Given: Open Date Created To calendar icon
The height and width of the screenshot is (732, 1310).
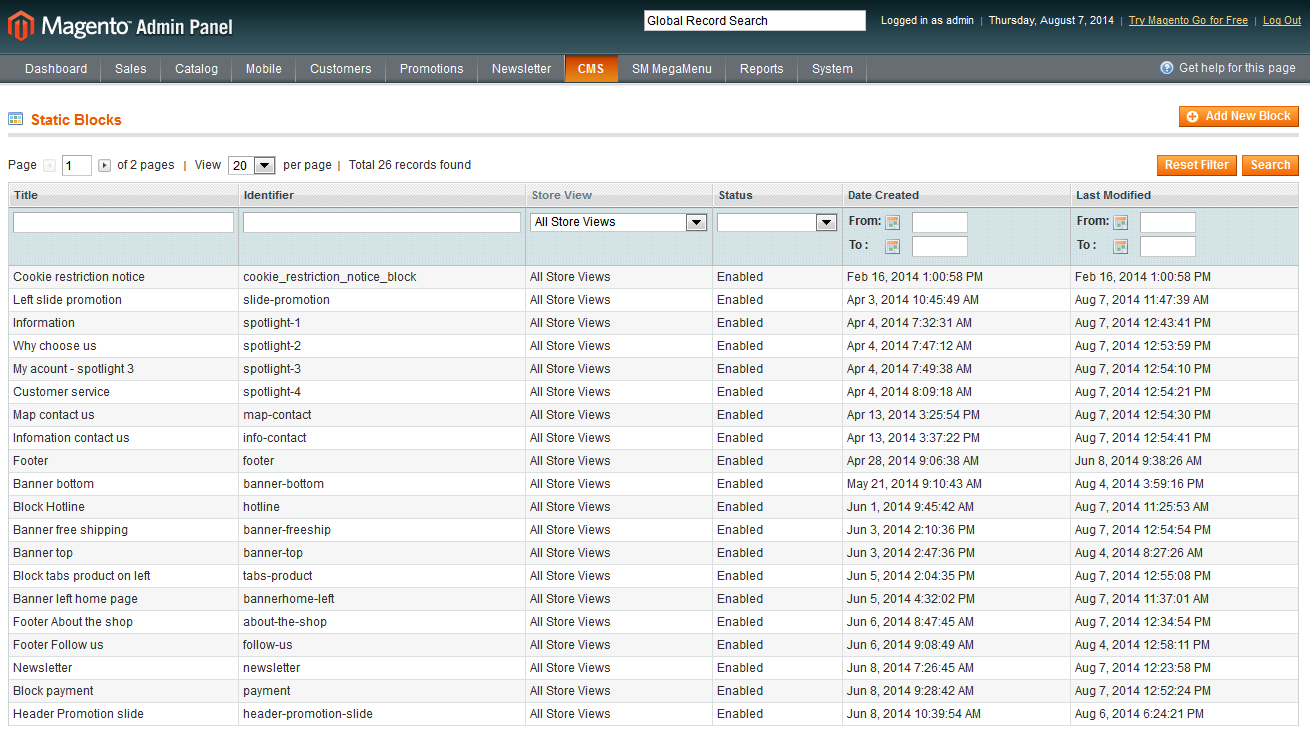Looking at the screenshot, I should pyautogui.click(x=893, y=246).
